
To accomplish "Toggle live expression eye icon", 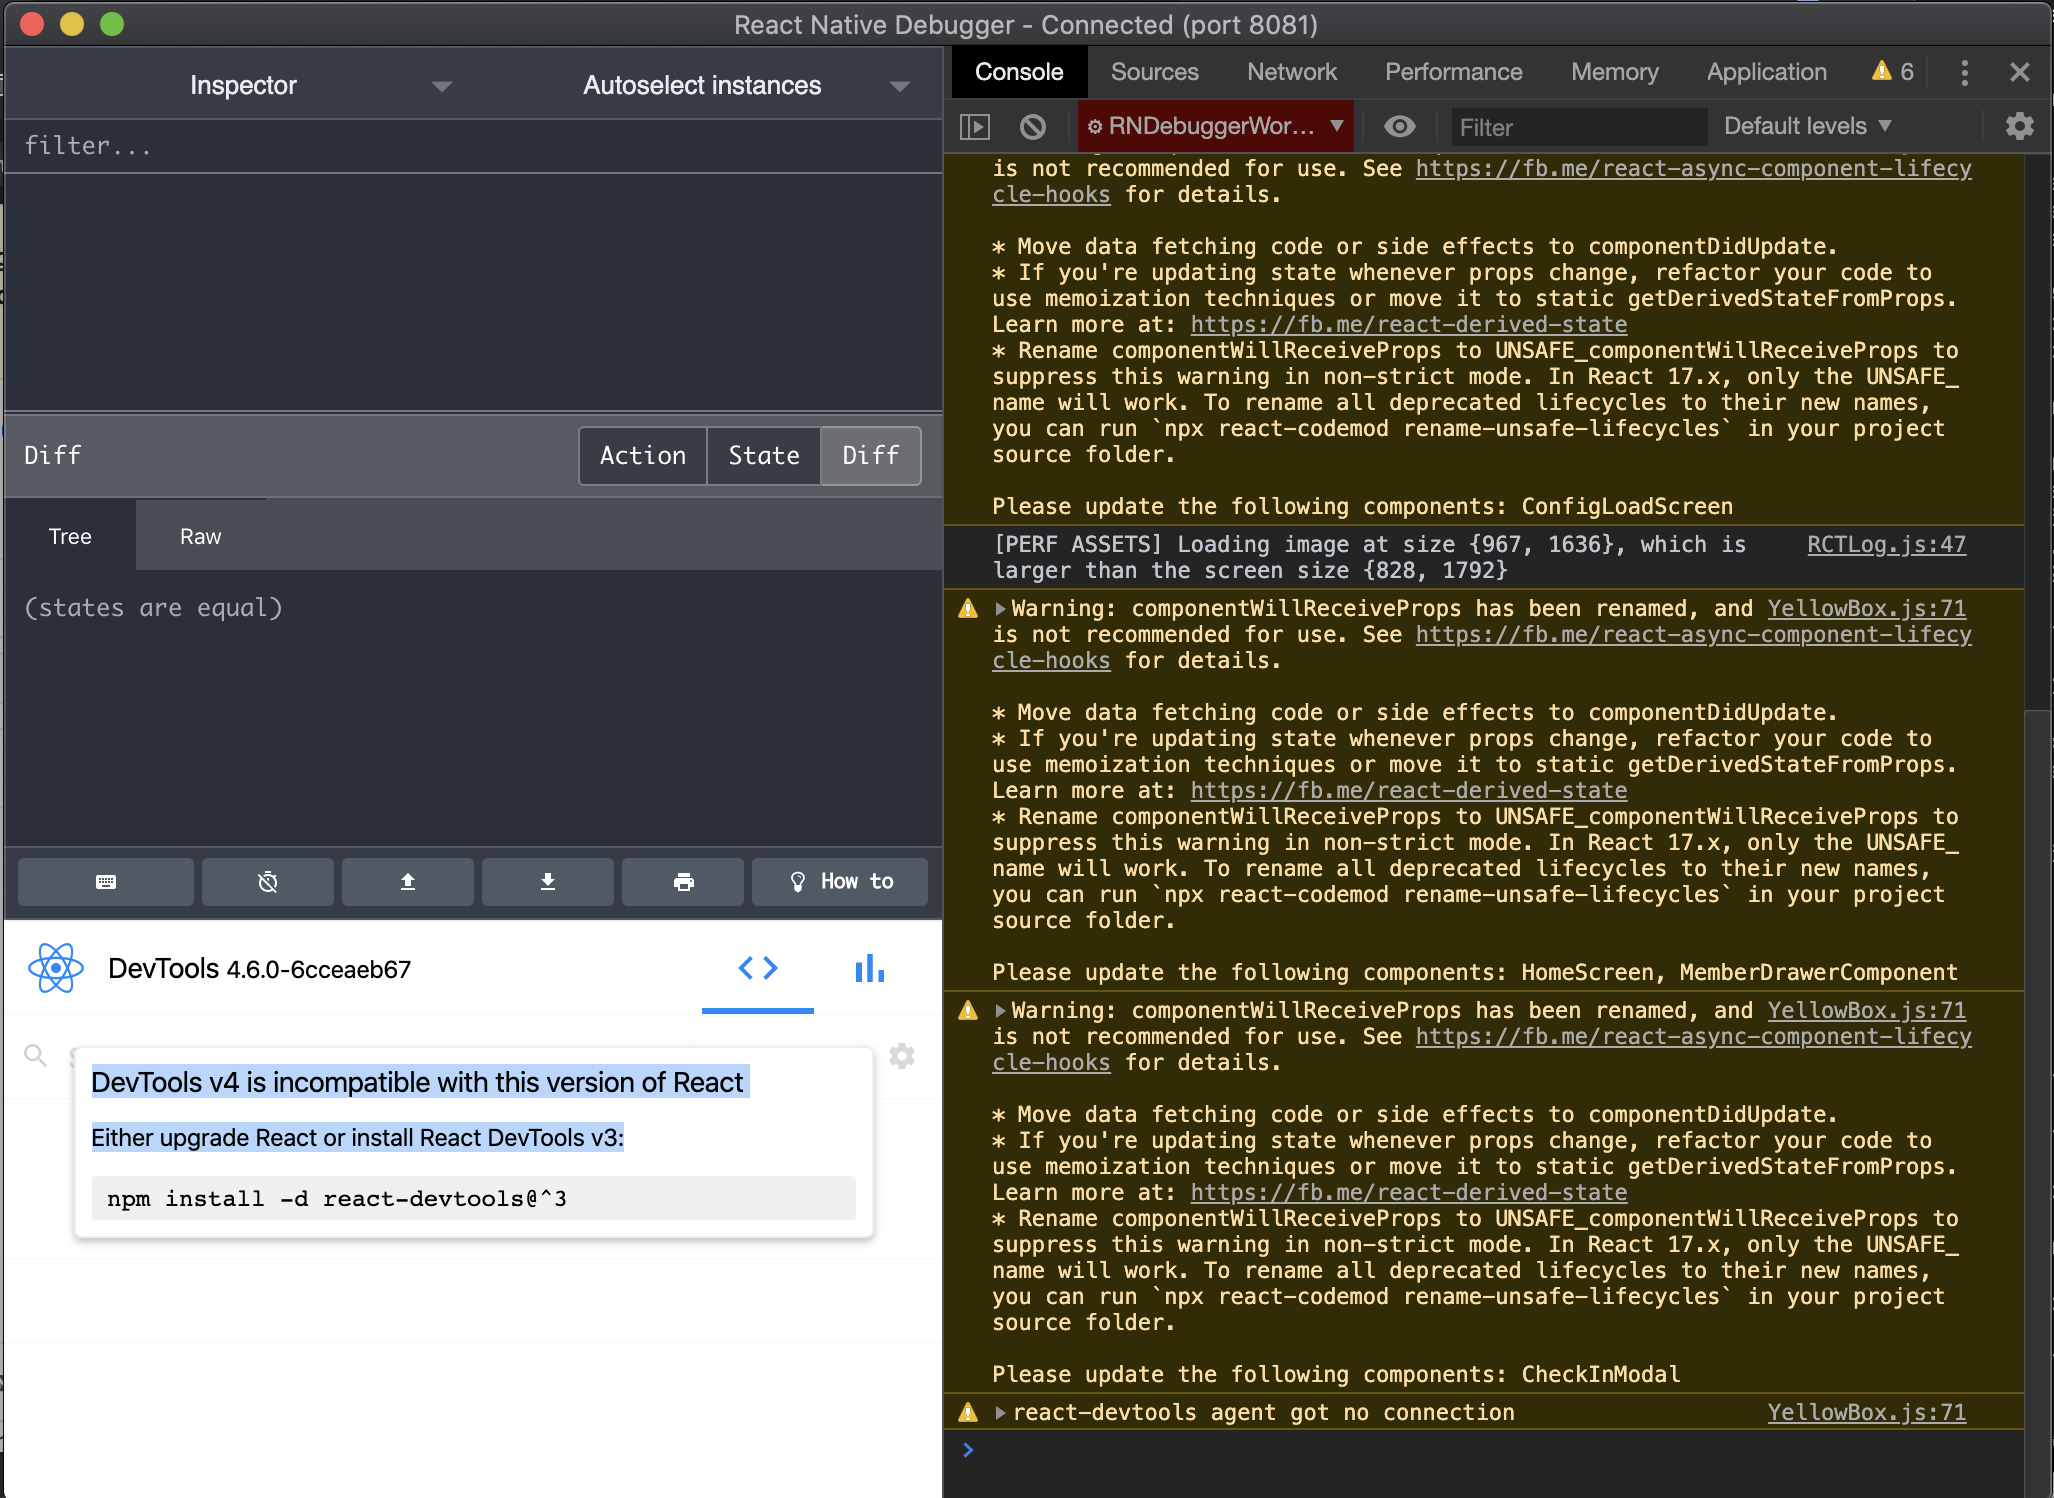I will pos(1399,126).
